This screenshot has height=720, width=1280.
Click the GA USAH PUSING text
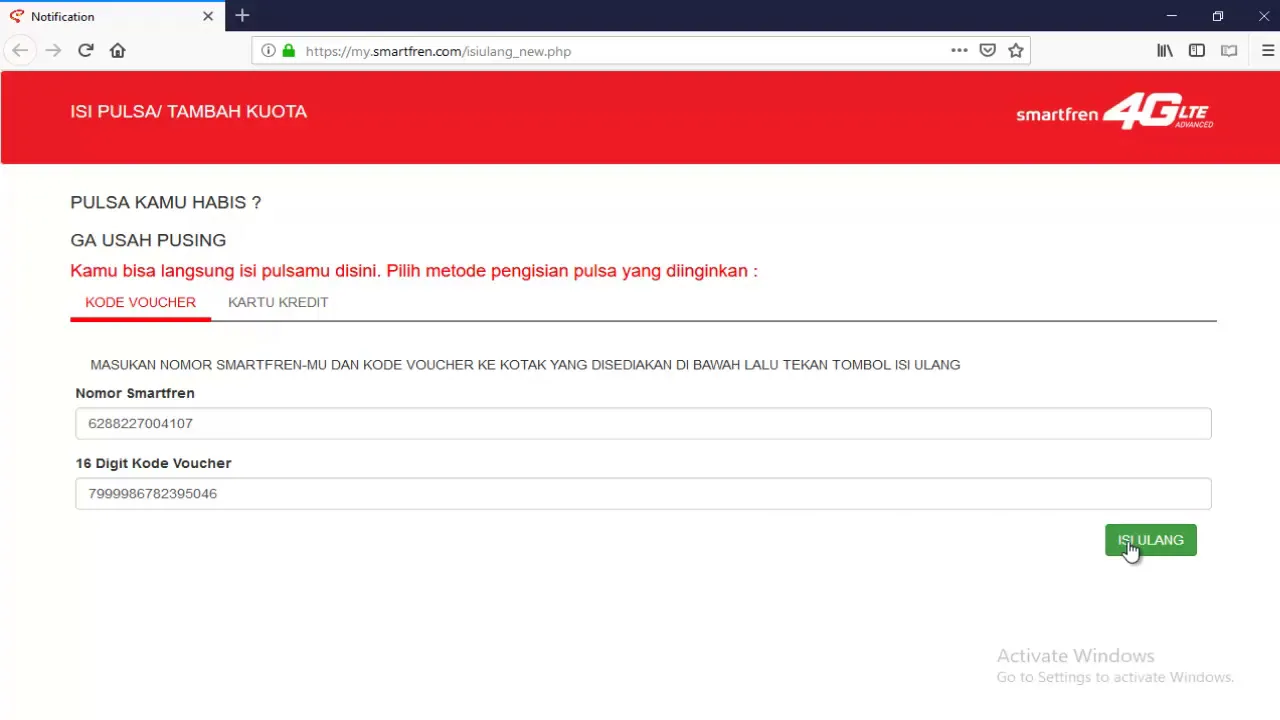click(148, 240)
